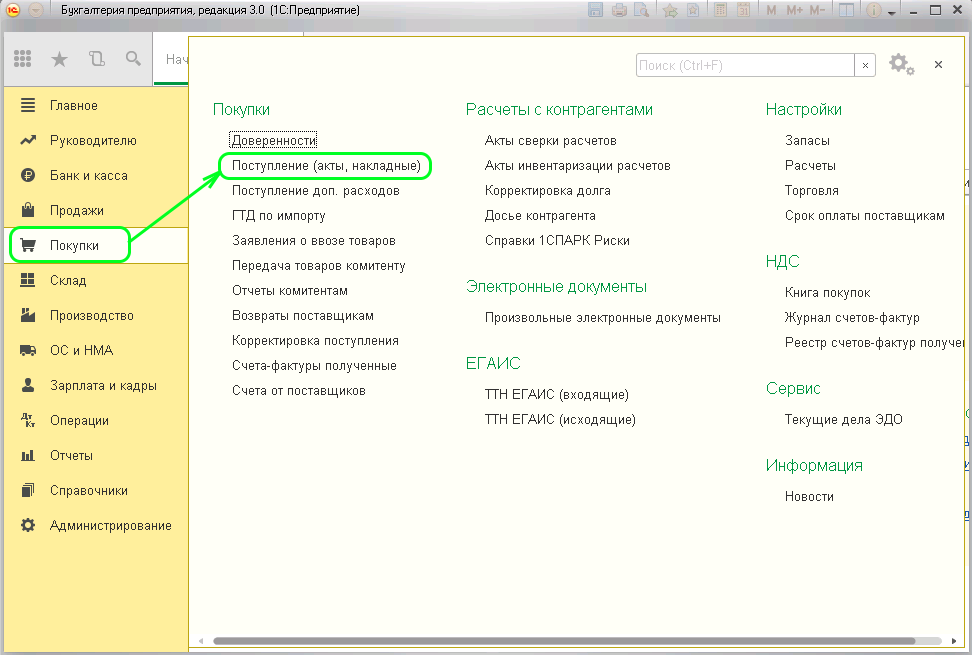This screenshot has width=972, height=655.
Task: Open the Производство section
Action: [x=96, y=315]
